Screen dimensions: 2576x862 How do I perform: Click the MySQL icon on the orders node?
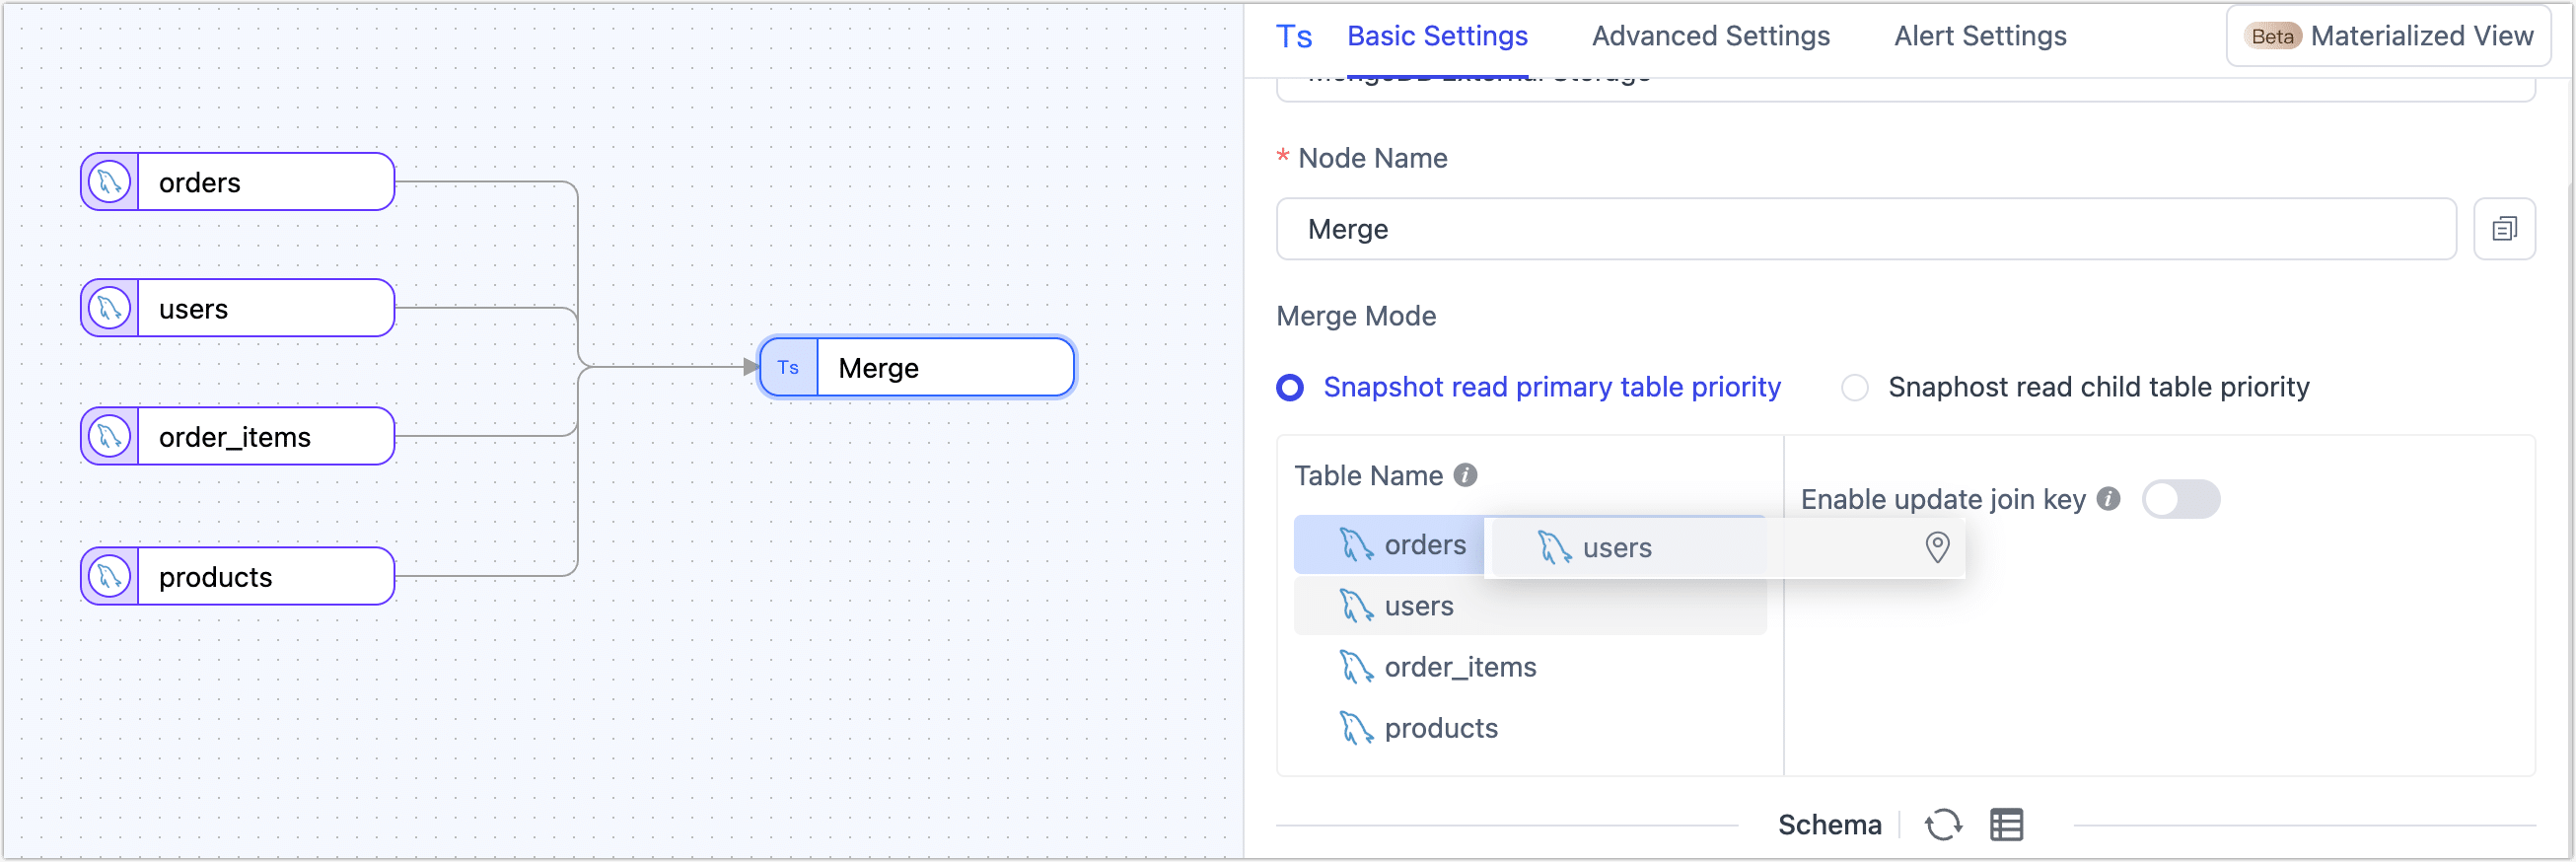coord(110,182)
